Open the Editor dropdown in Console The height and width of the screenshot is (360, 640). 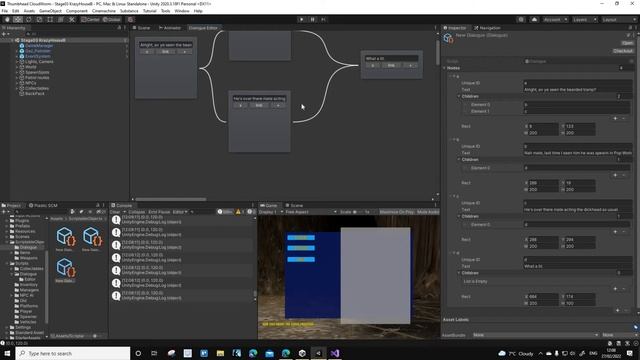(180, 212)
